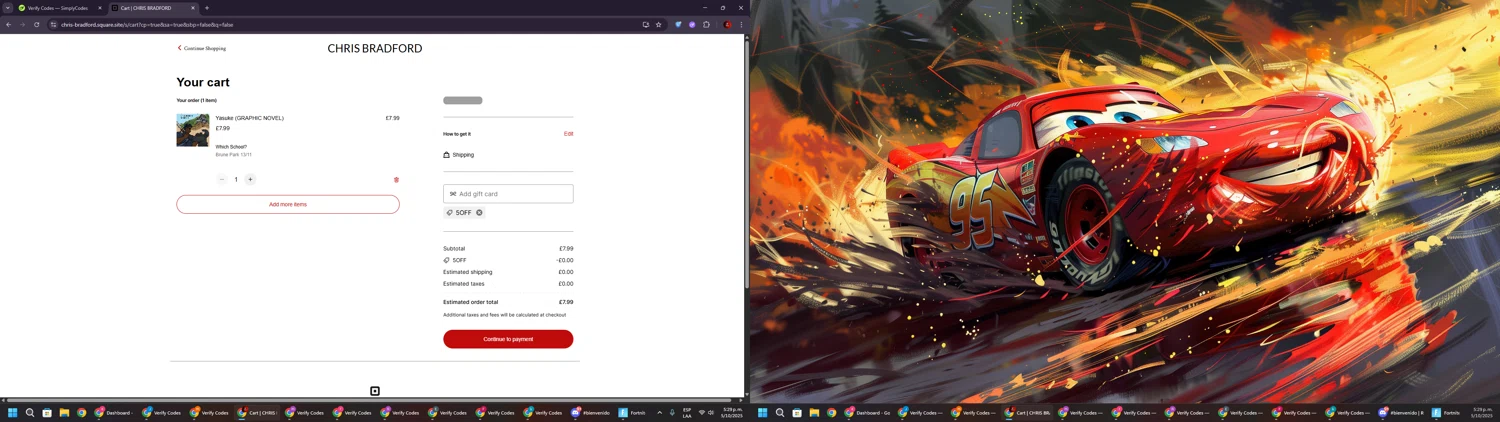
Task: Click the Add gift card field
Action: coord(508,194)
